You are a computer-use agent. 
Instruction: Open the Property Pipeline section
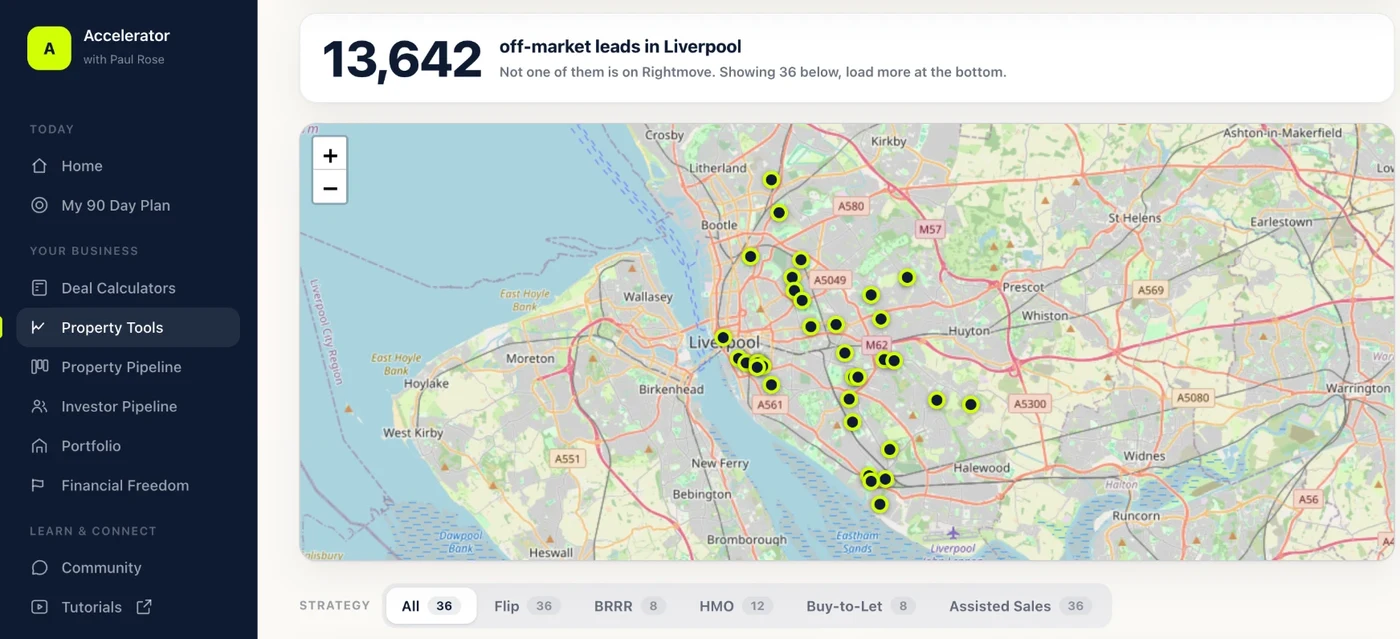click(x=128, y=367)
